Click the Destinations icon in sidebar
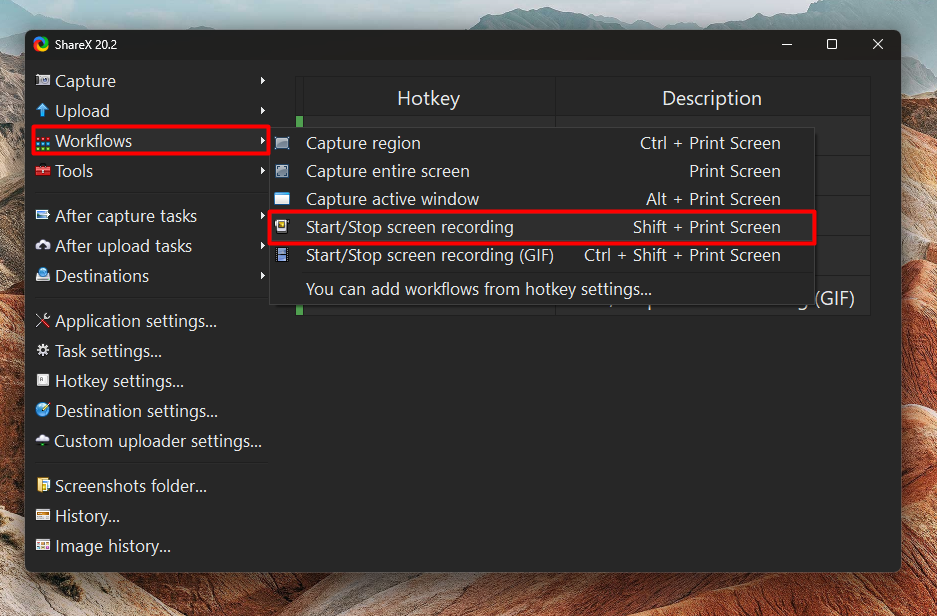The width and height of the screenshot is (937, 616). tap(42, 275)
